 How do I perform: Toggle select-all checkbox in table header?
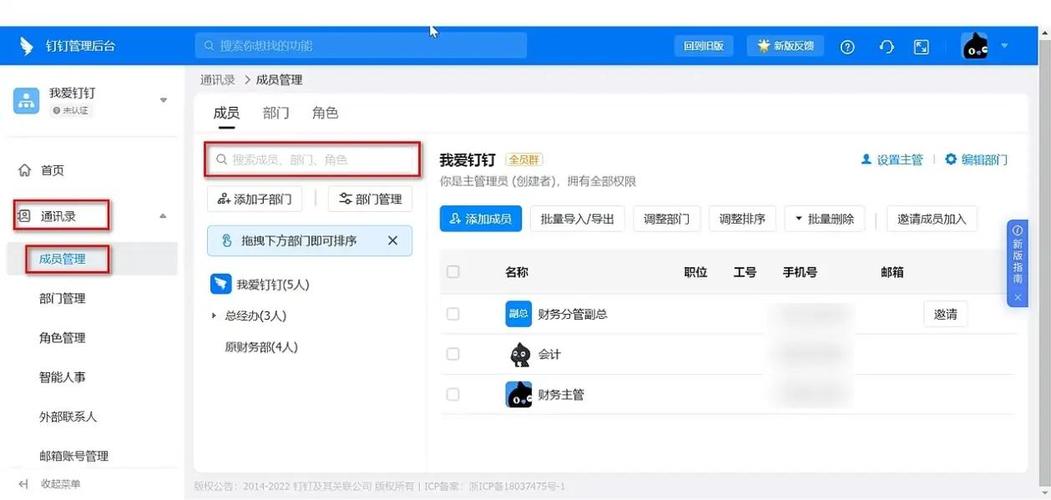coord(453,271)
